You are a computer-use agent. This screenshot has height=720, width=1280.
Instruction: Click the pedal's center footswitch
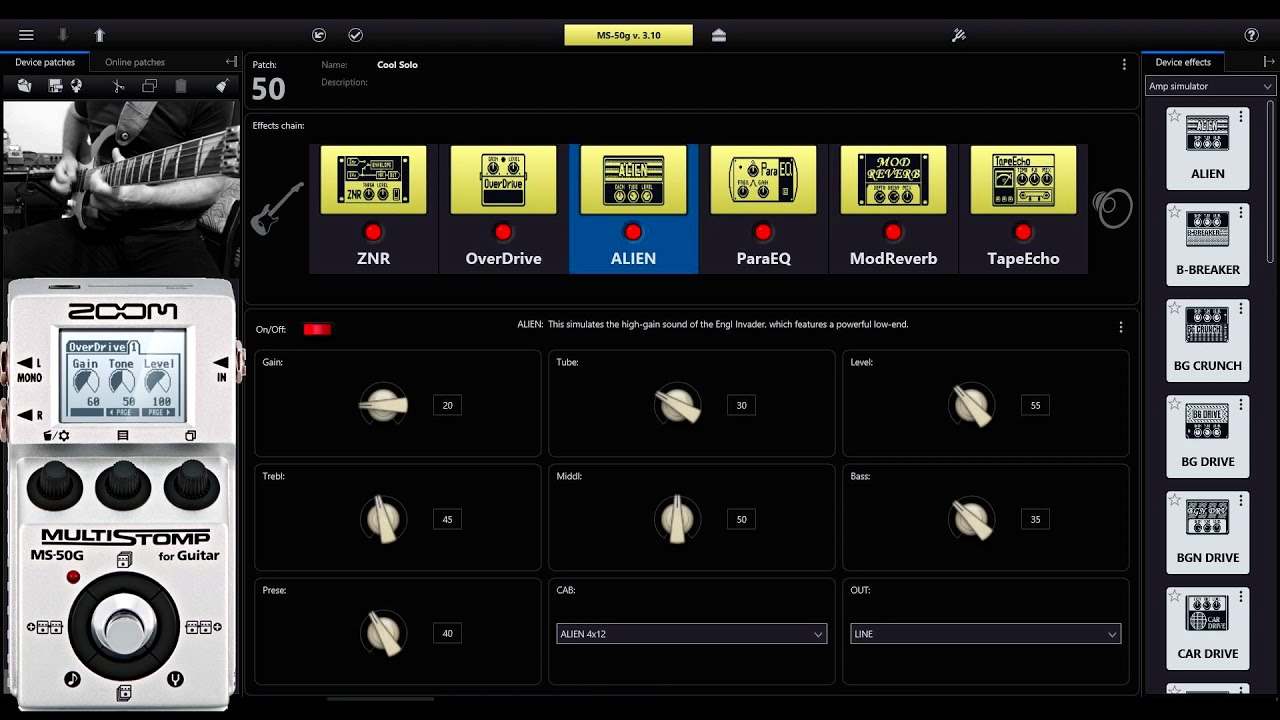(123, 625)
